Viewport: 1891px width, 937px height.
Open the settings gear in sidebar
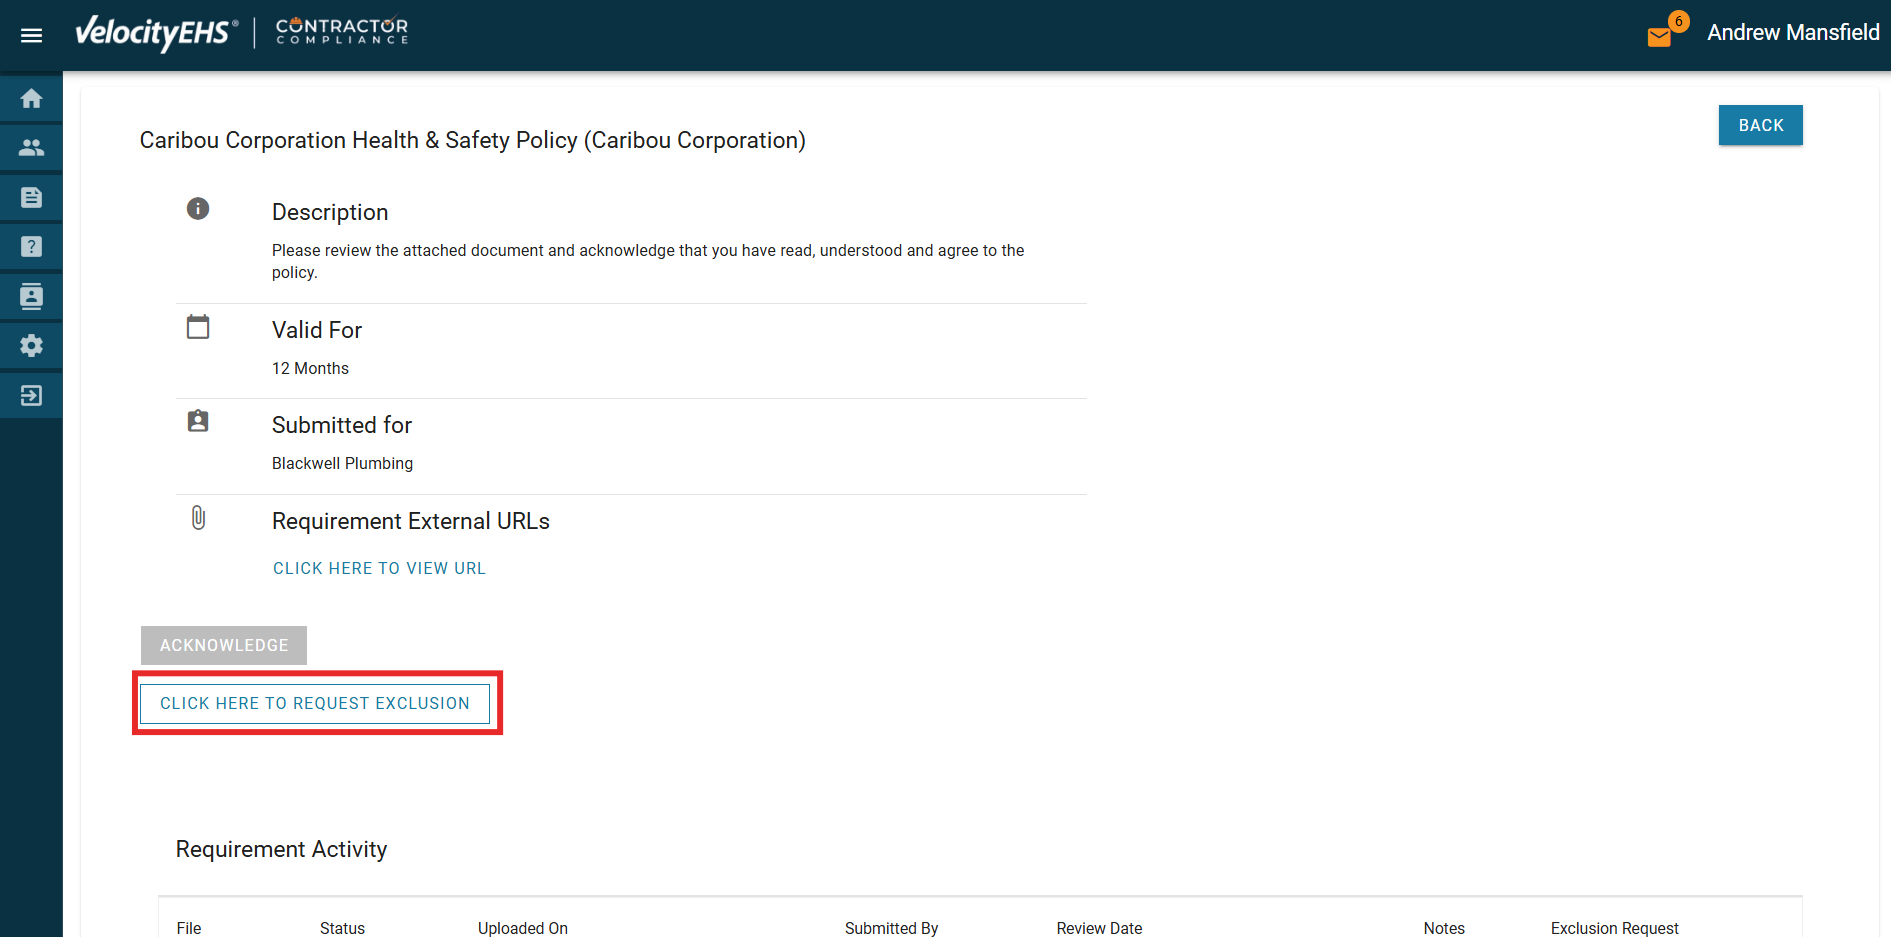point(31,346)
